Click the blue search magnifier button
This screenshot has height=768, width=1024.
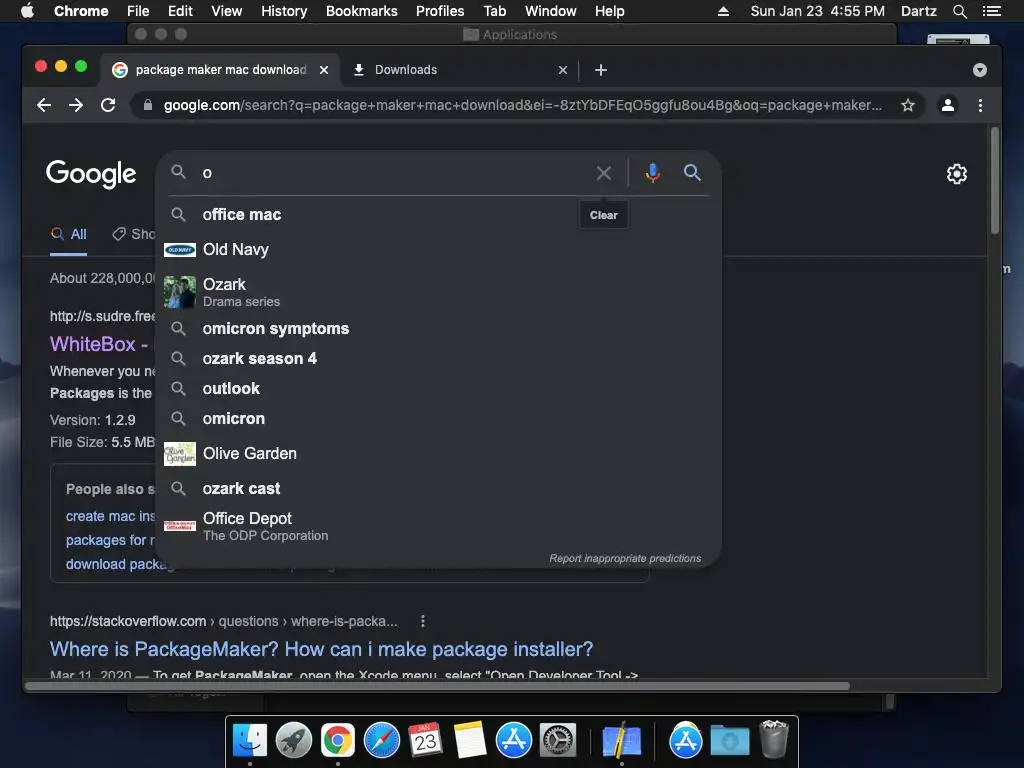pos(692,172)
